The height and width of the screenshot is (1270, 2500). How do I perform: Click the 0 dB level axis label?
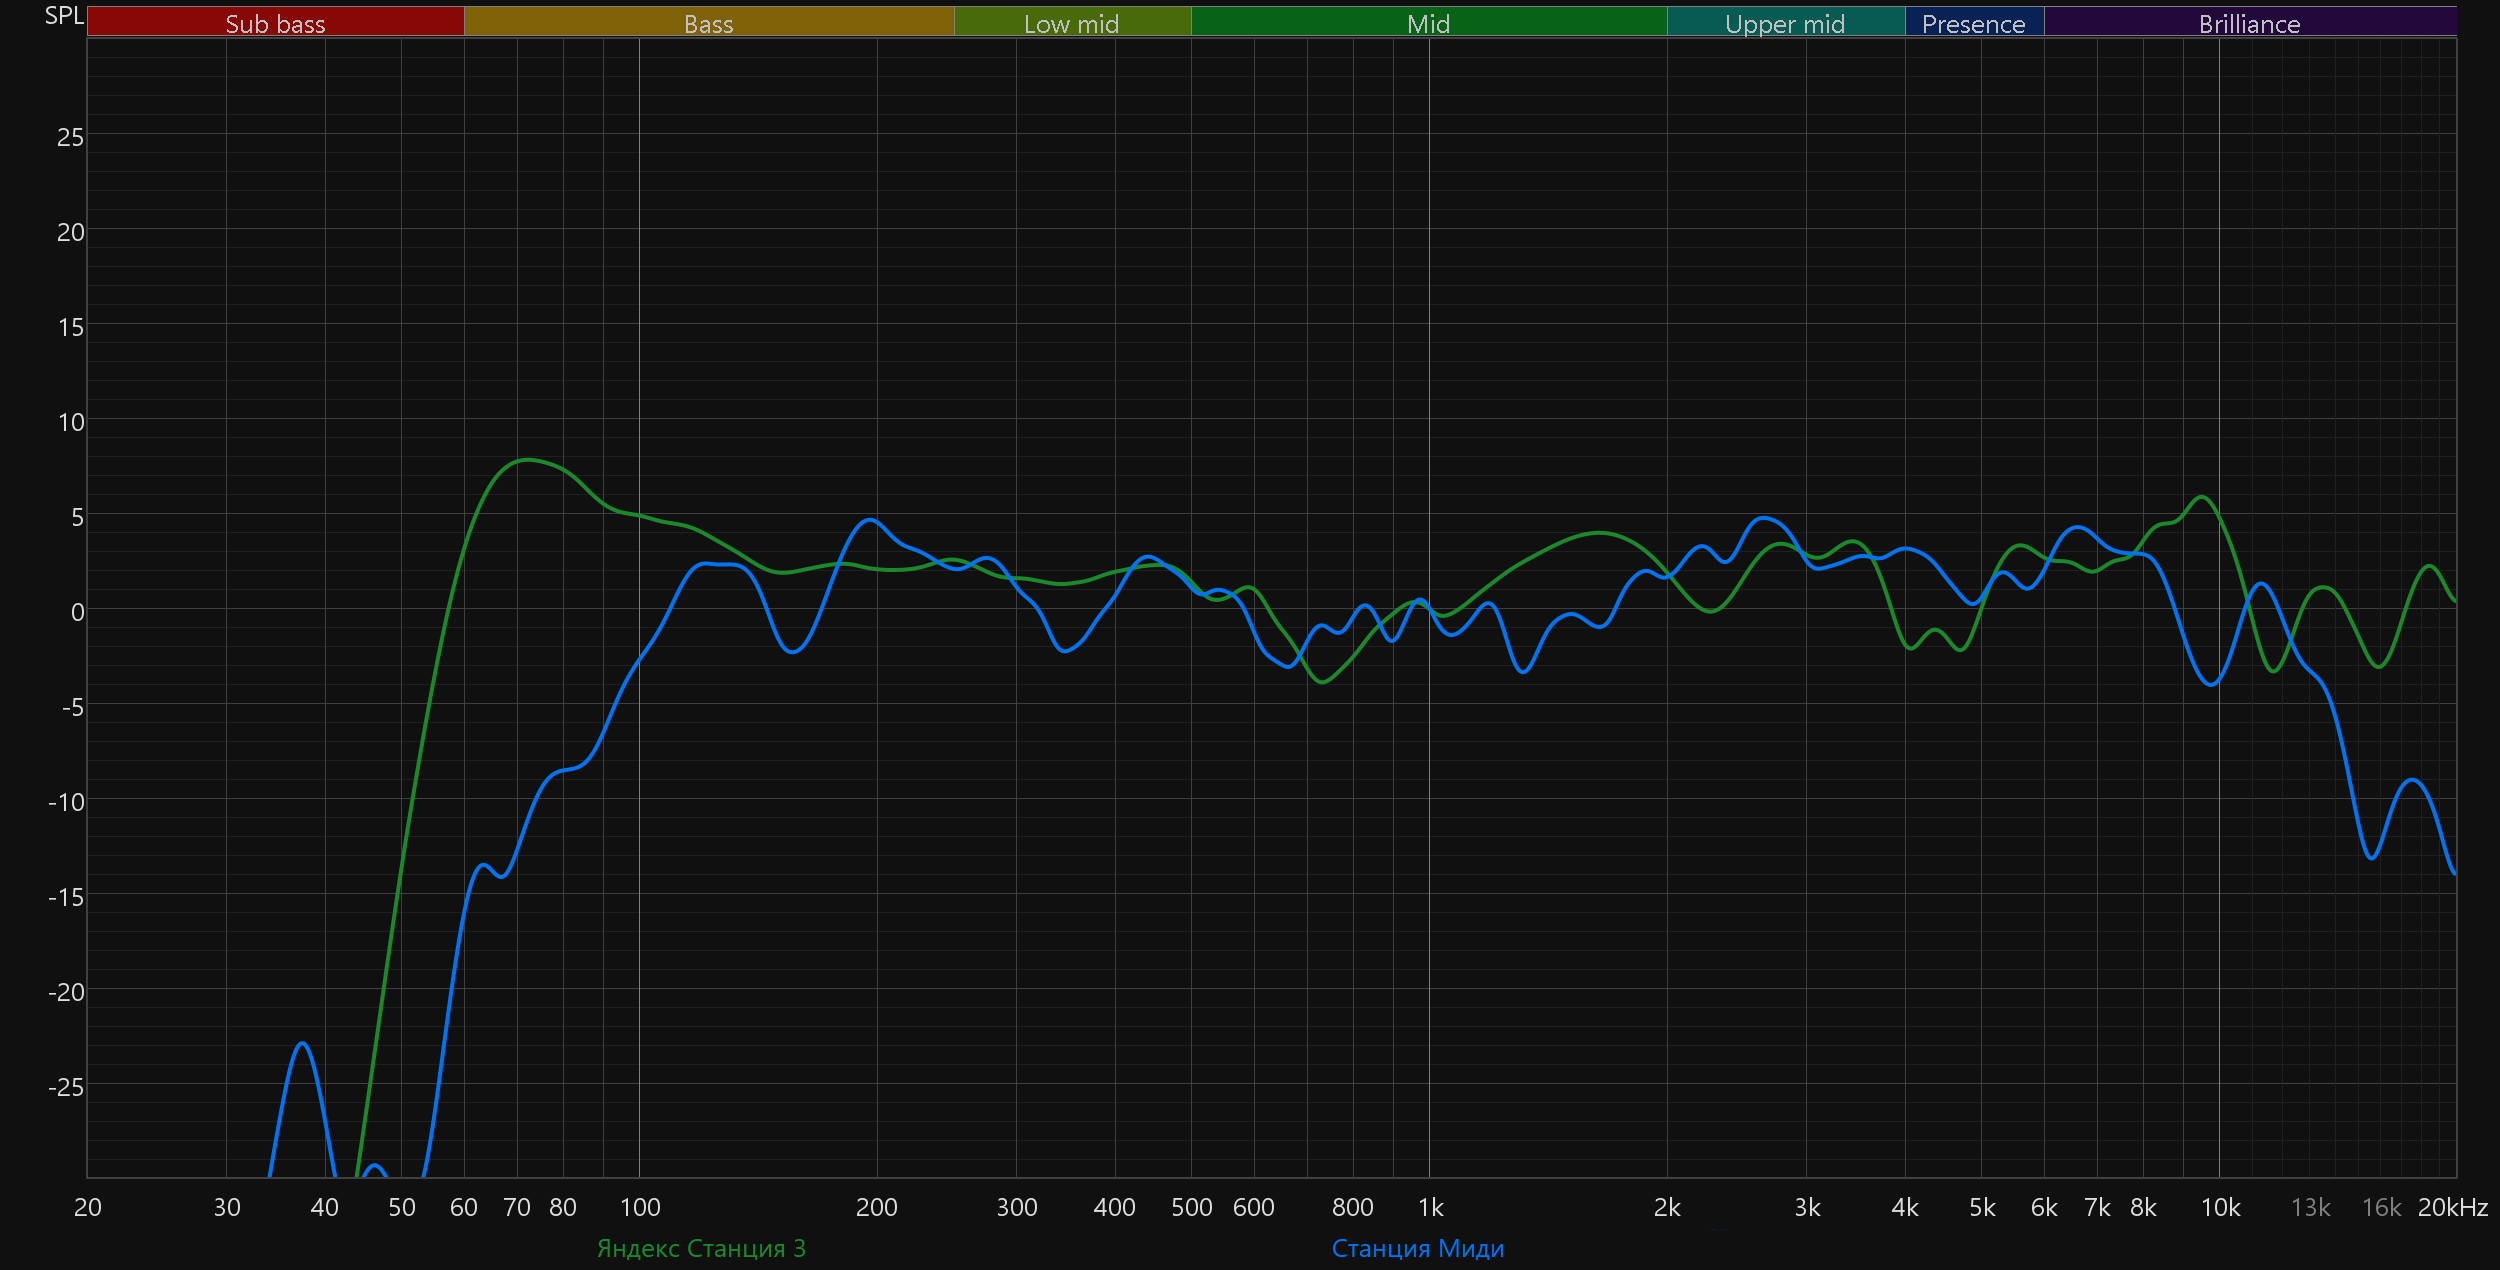click(x=77, y=612)
